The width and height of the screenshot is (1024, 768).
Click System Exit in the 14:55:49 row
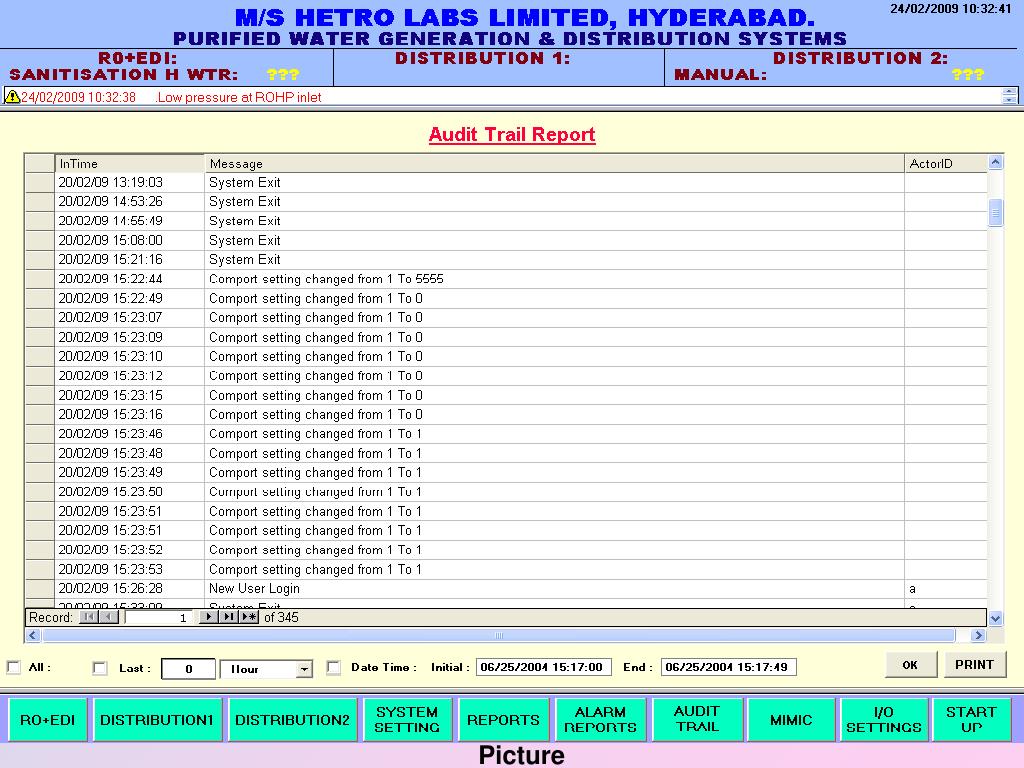pyautogui.click(x=245, y=221)
